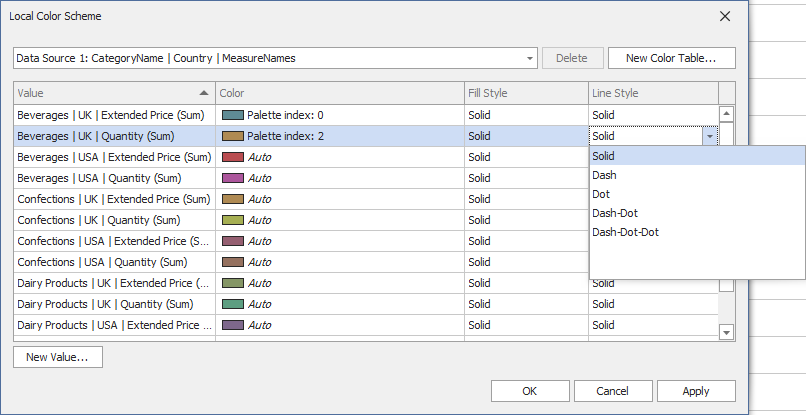Viewport: 806px width, 415px height.
Task: Click the Color column header
Action: [x=340, y=93]
